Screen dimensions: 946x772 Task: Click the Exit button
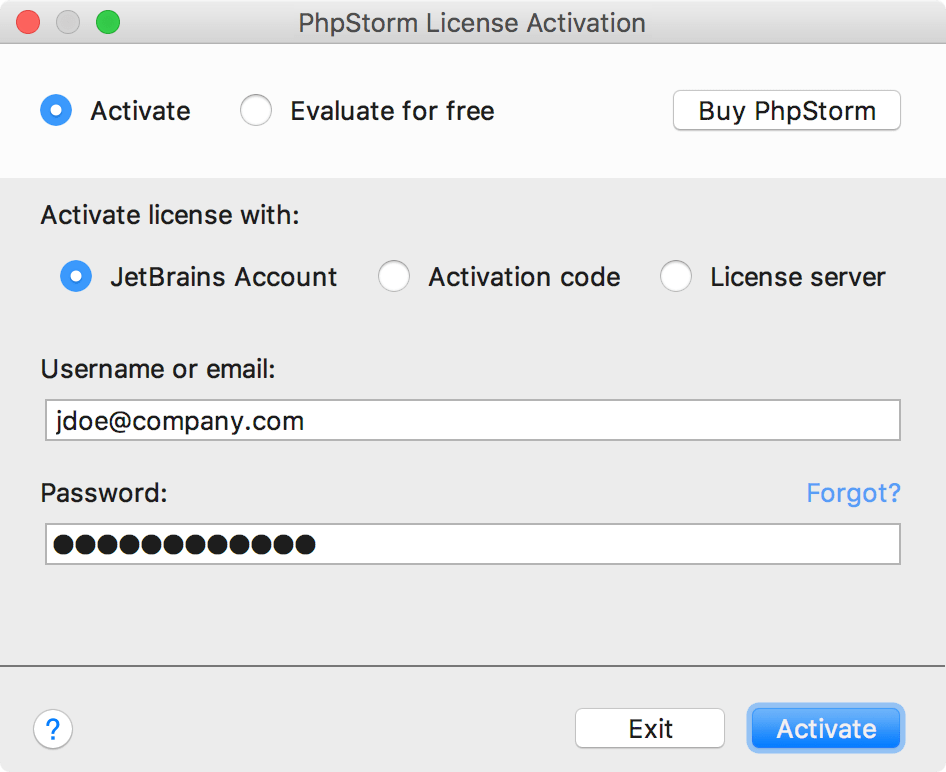650,729
